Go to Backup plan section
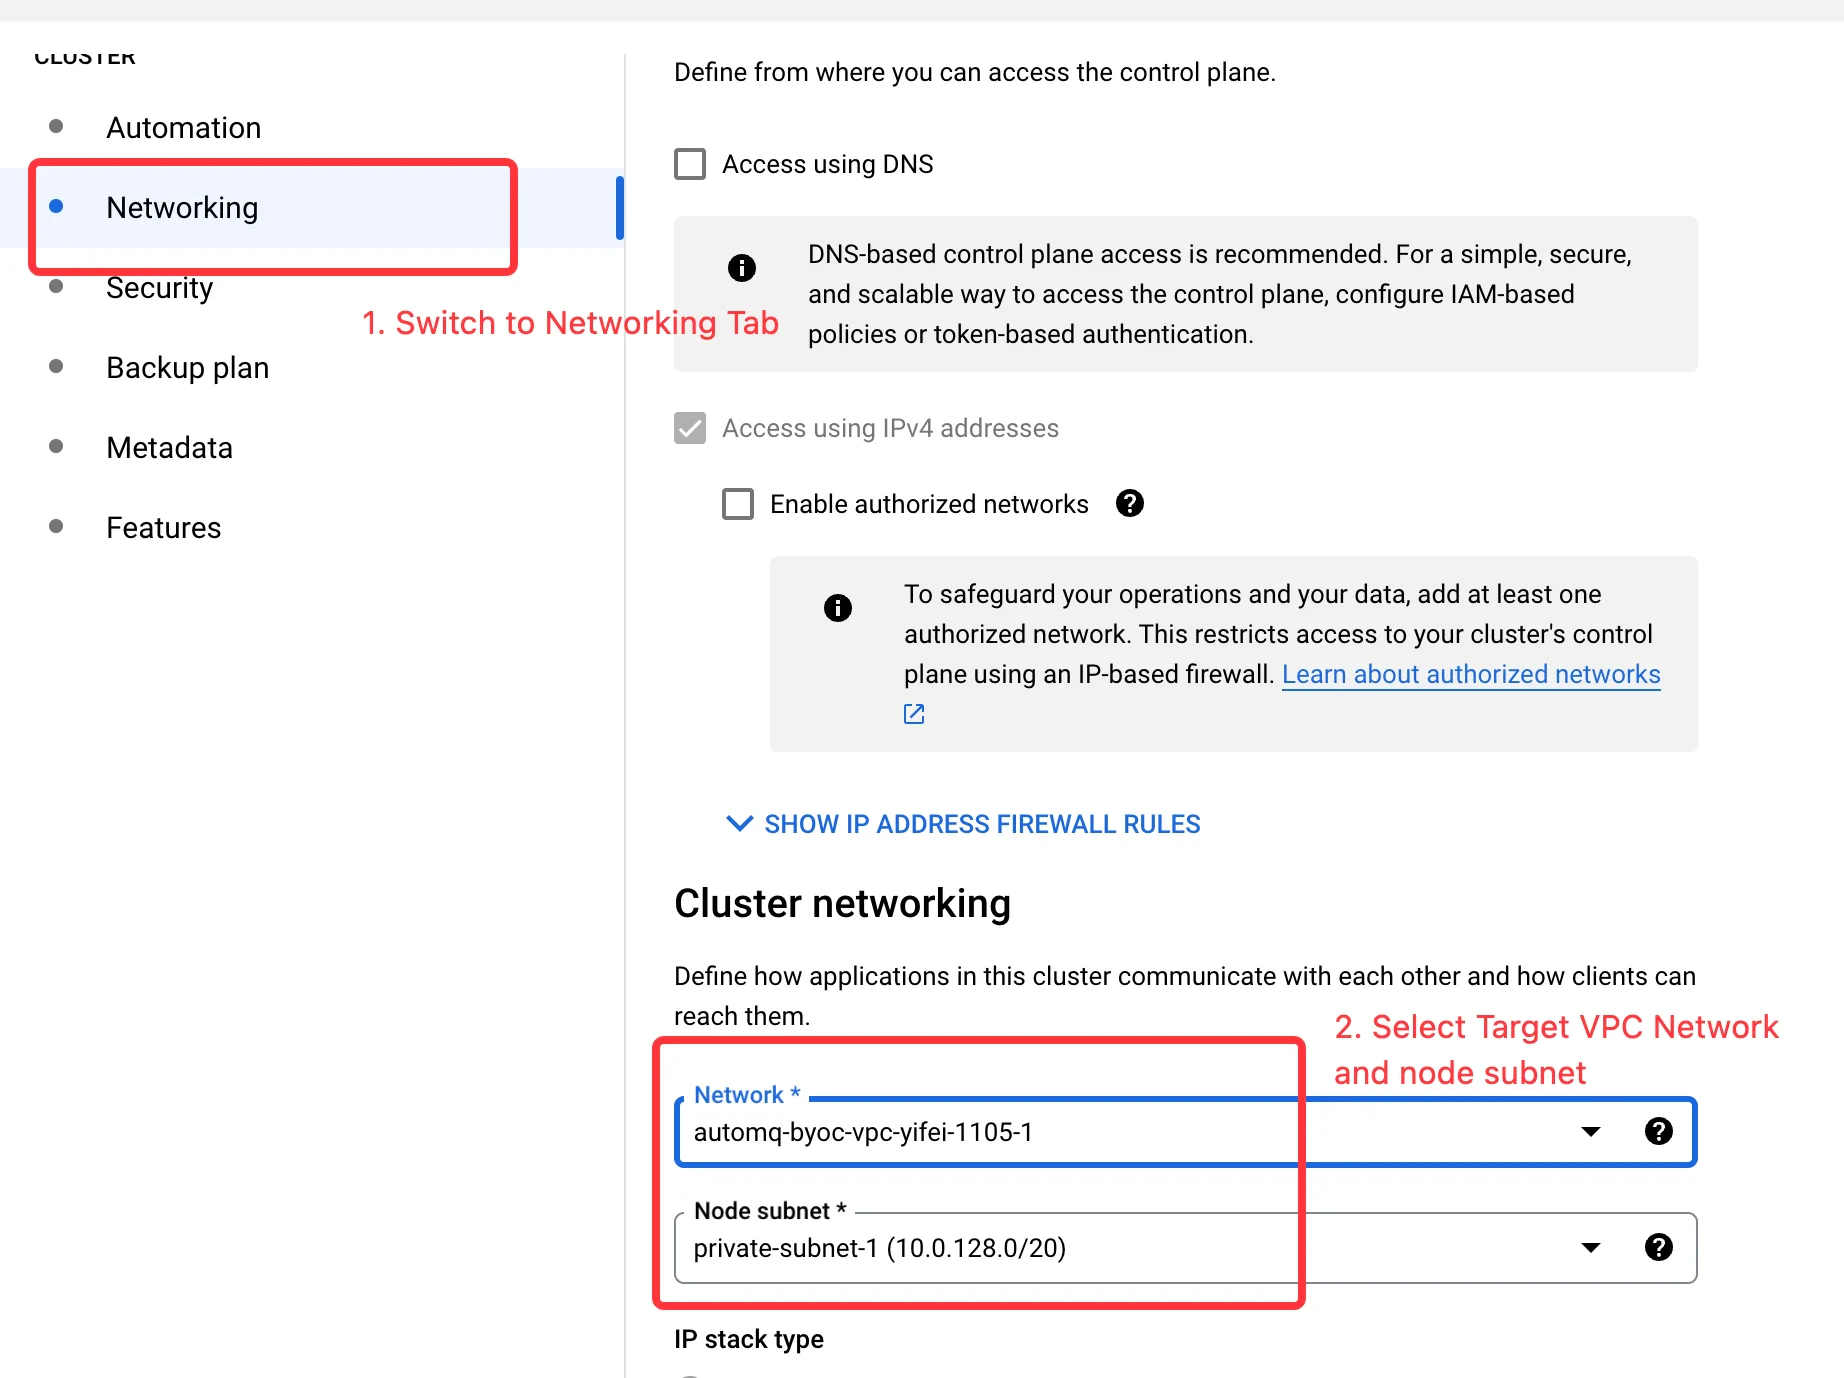This screenshot has height=1378, width=1844. (187, 368)
